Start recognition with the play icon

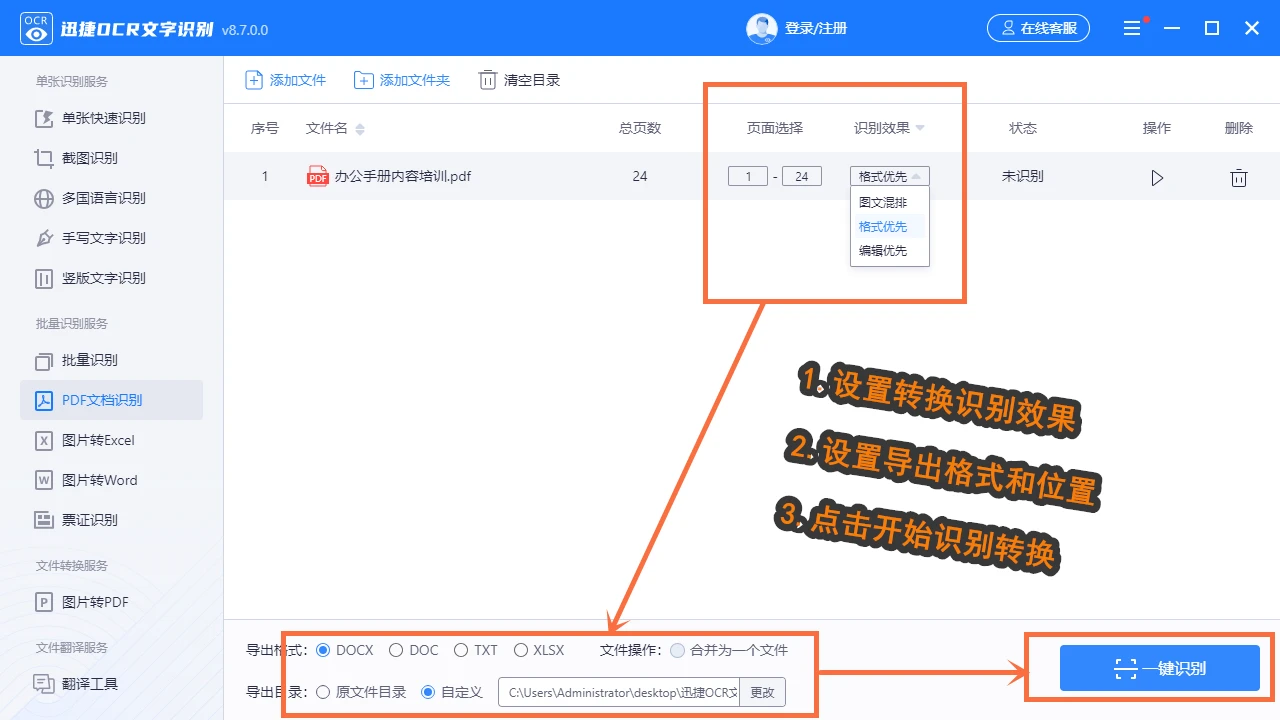pos(1157,178)
